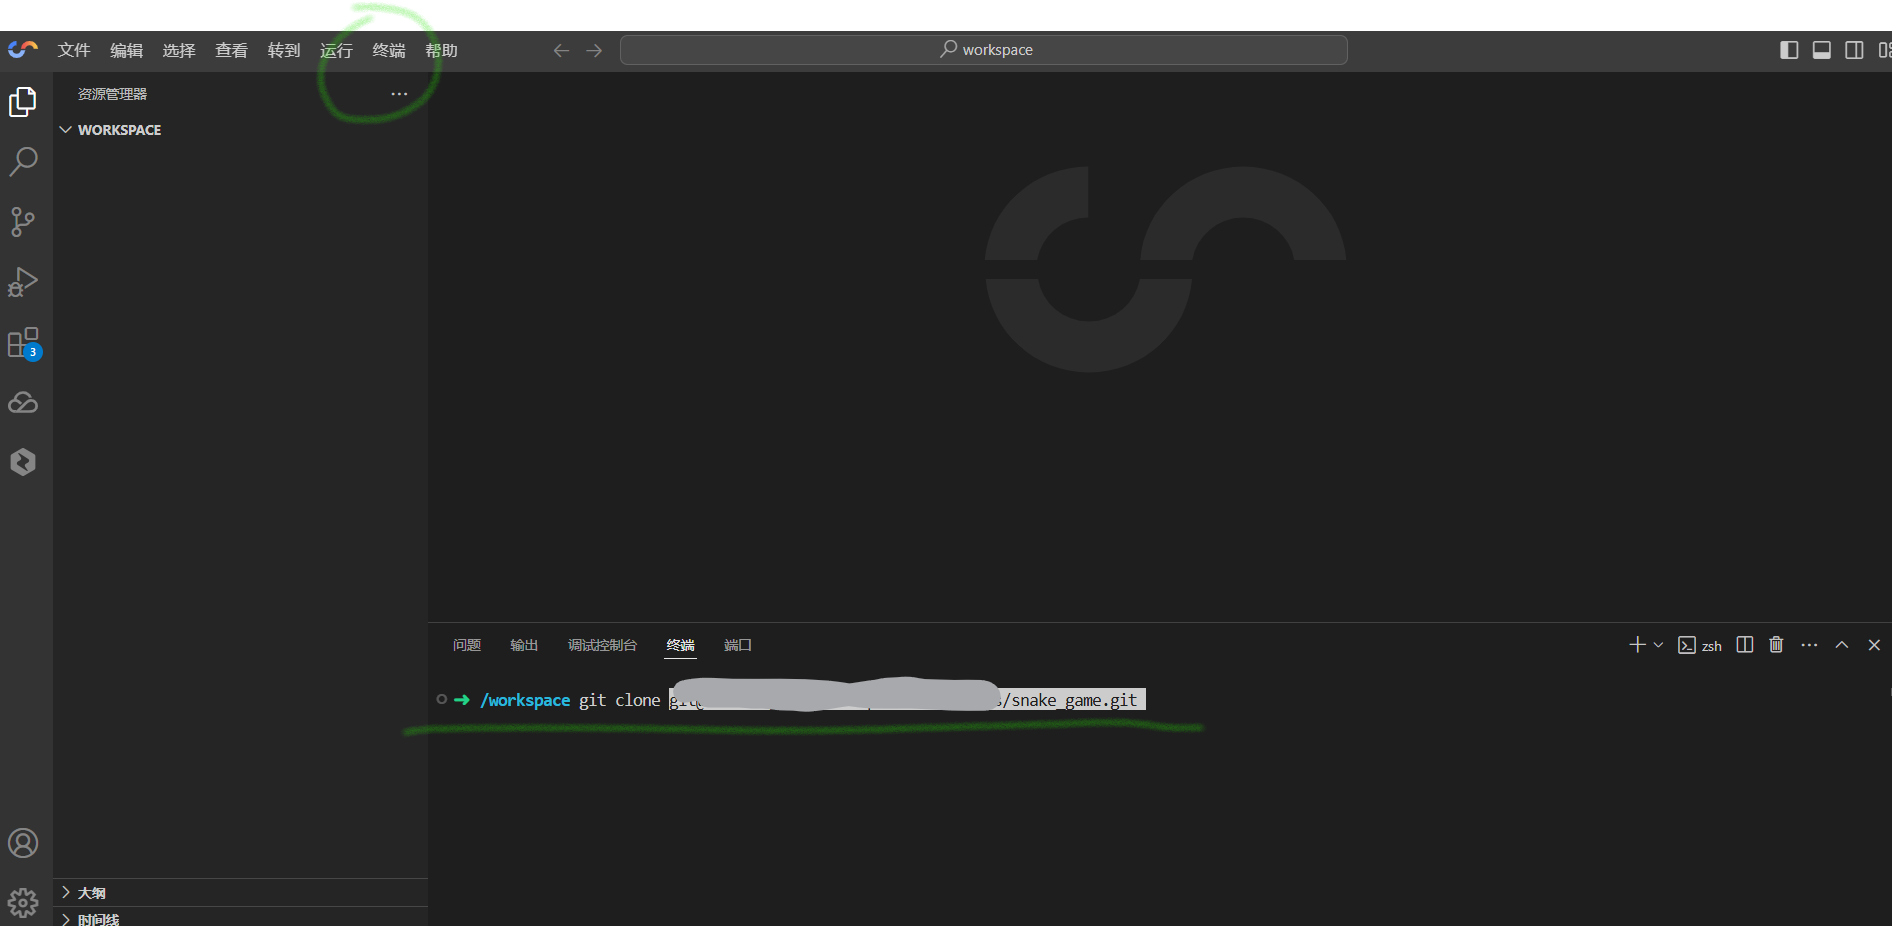Open the 选择 menu

pyautogui.click(x=179, y=50)
